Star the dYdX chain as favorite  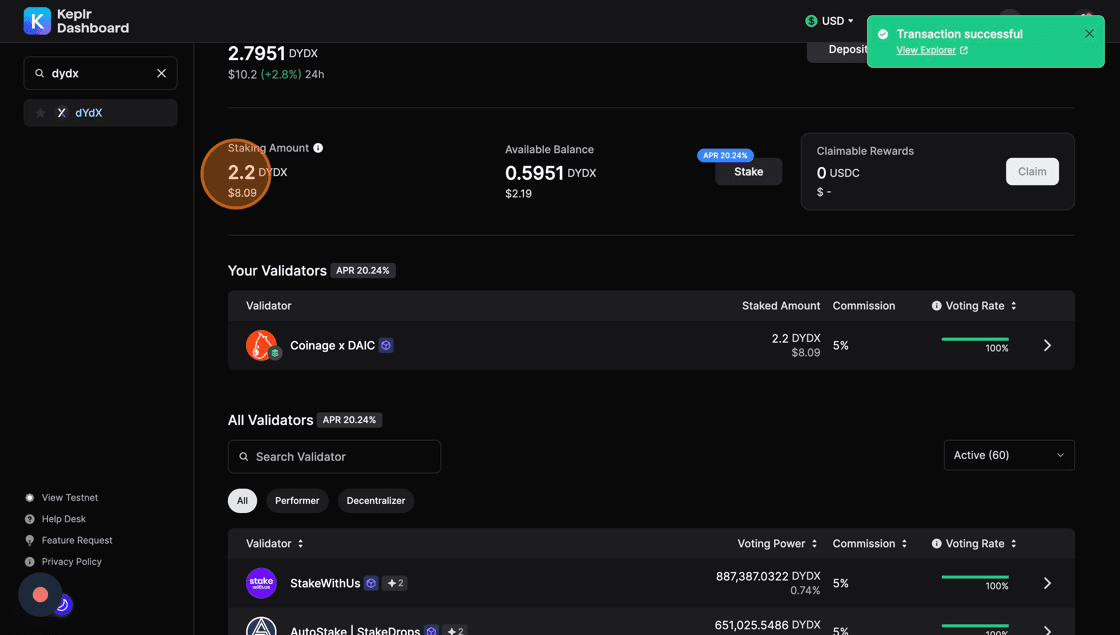point(41,113)
